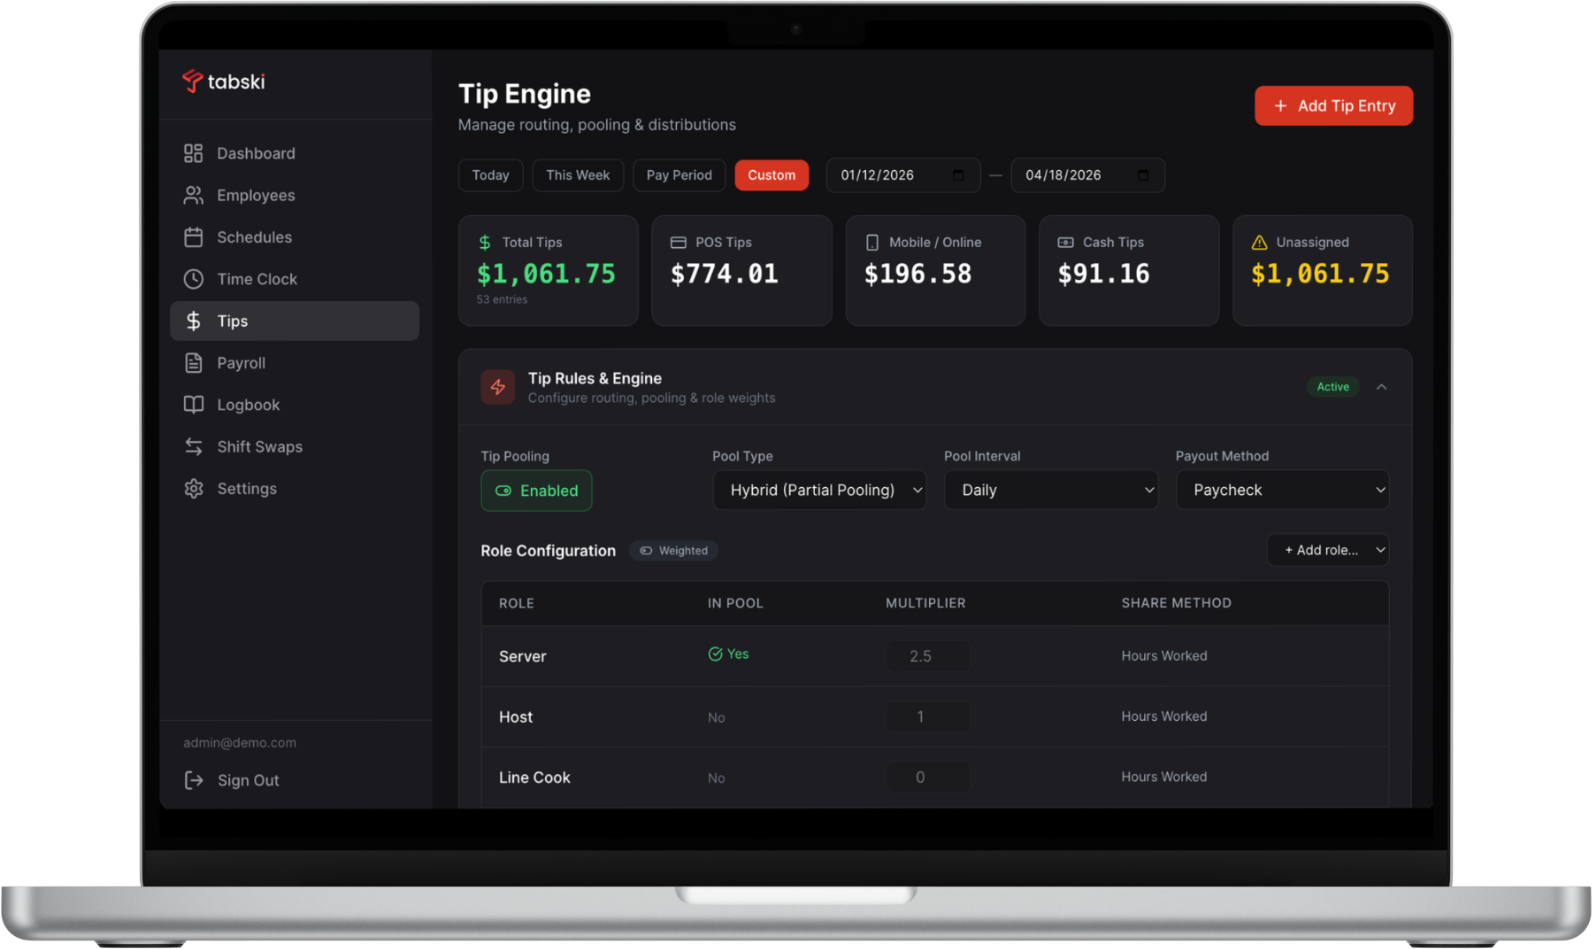1594x949 pixels.
Task: Toggle the Enabled tip pooling switch
Action: [536, 491]
